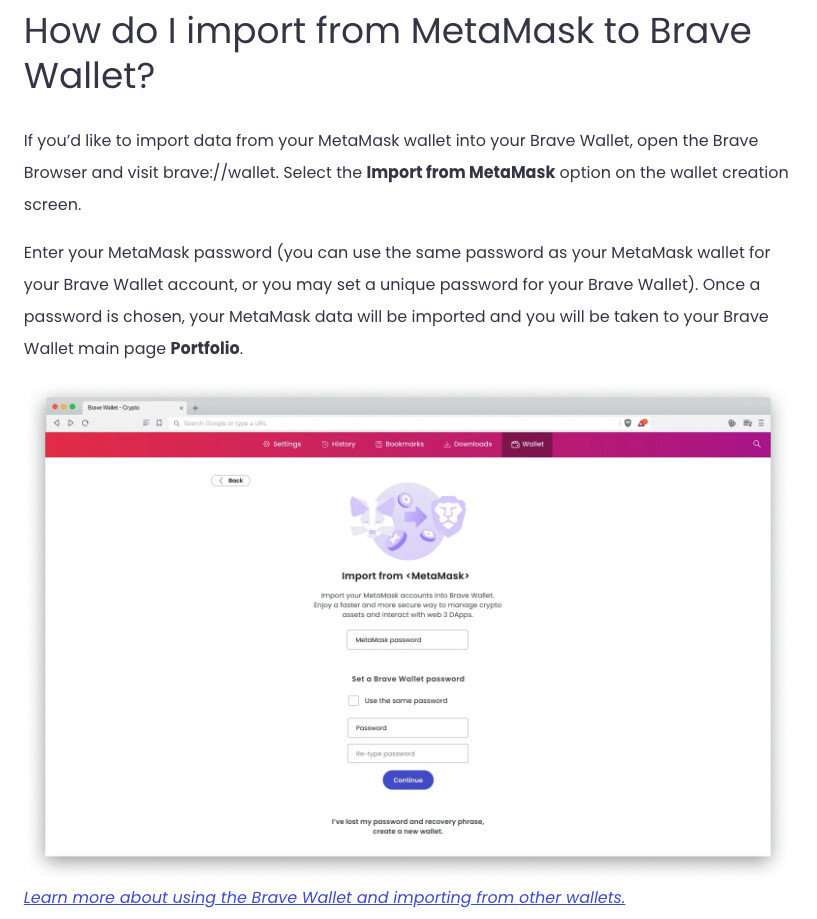Screen dimensions: 817x919
Task: Close the Brave Wallet - Crypto tab
Action: [181, 407]
